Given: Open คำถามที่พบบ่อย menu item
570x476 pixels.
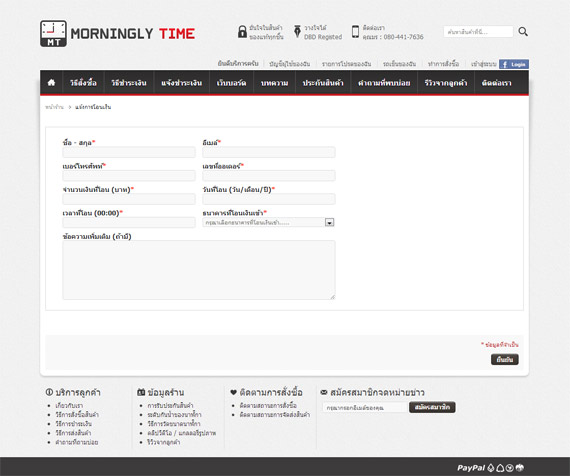Looking at the screenshot, I should pos(384,83).
